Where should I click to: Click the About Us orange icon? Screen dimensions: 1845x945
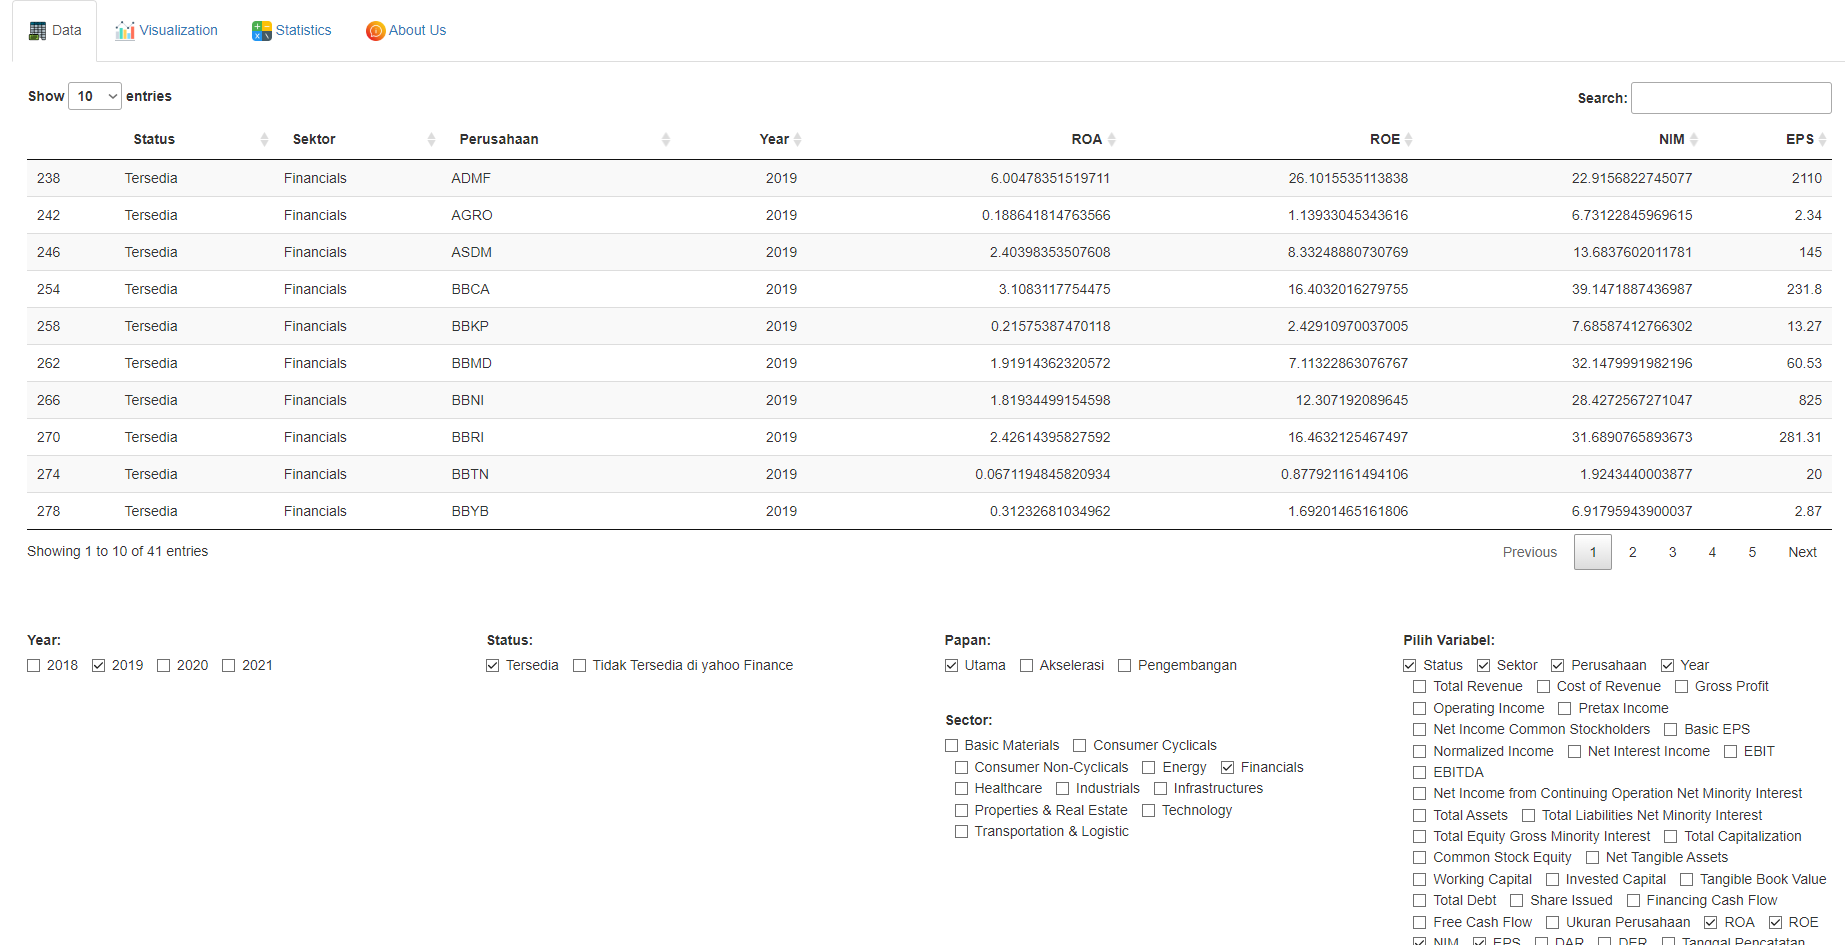tap(375, 31)
